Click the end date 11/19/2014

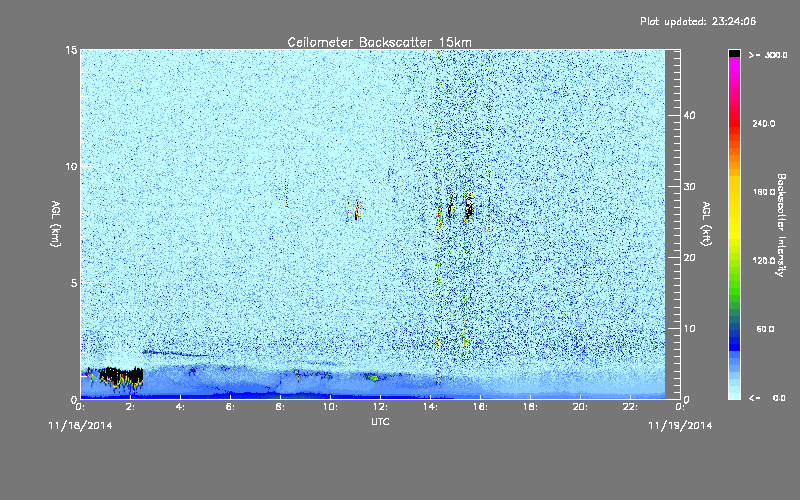click(x=680, y=426)
